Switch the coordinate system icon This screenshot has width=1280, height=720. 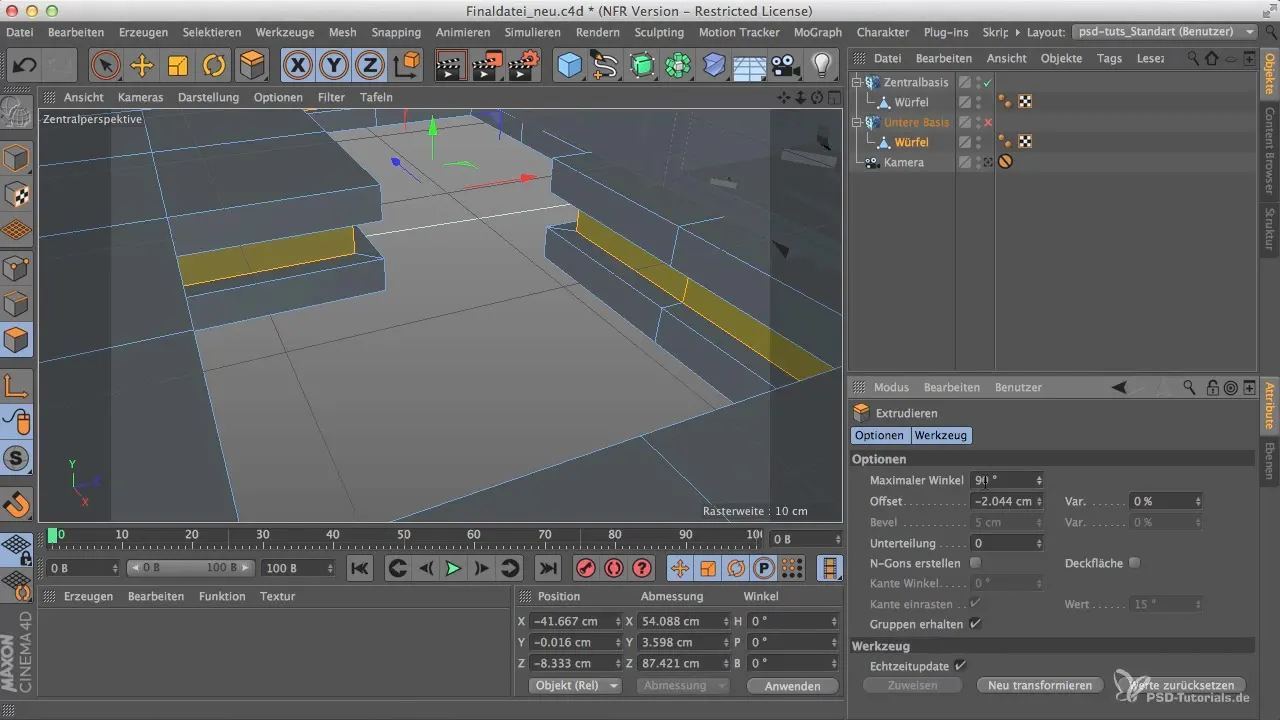(407, 66)
